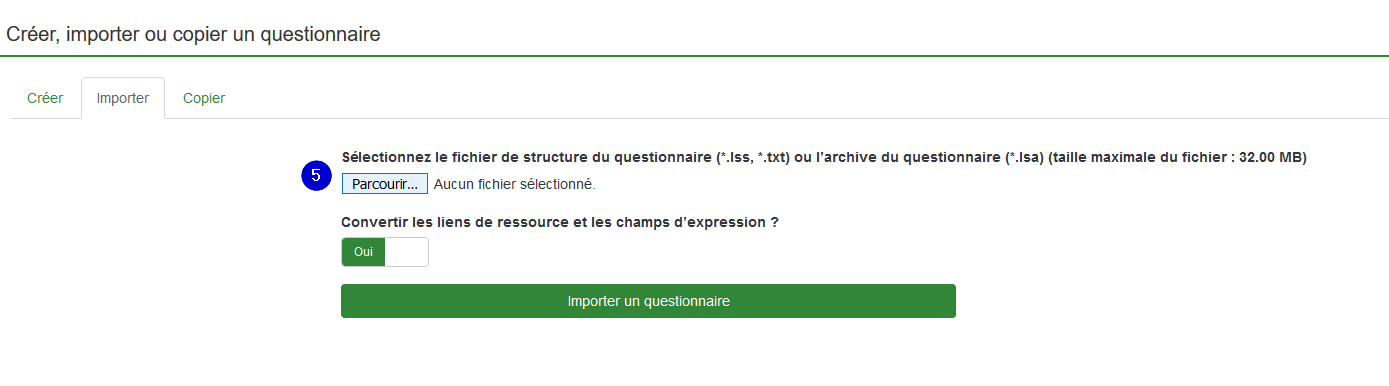The width and height of the screenshot is (1389, 386).
Task: Click the 'Aucun fichier sélectionné' file text
Action: click(x=515, y=184)
